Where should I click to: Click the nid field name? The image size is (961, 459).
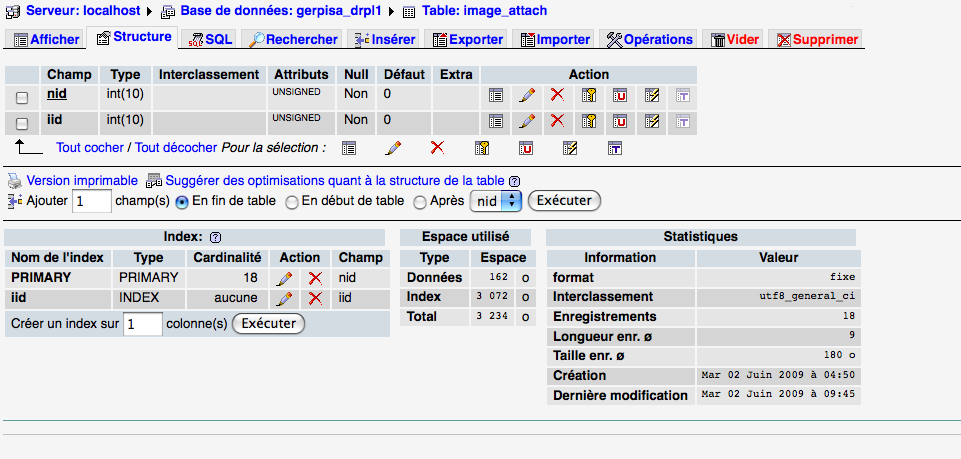coord(57,94)
